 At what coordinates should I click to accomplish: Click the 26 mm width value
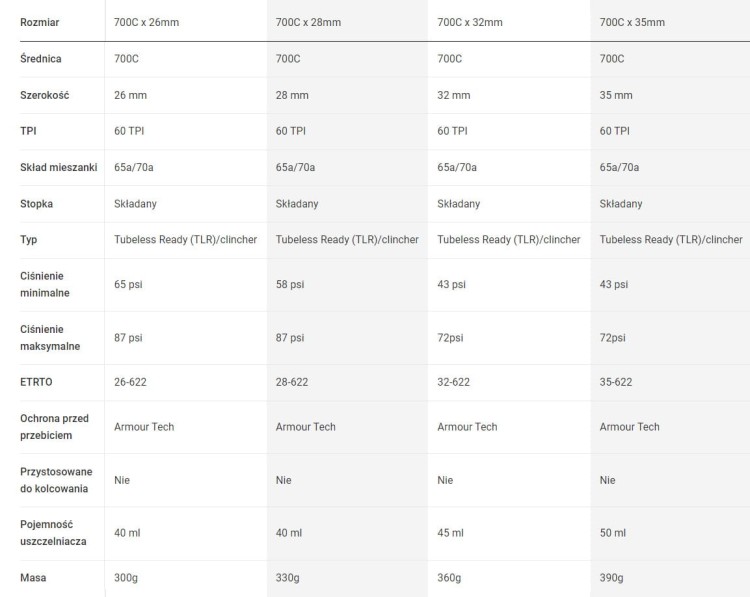pyautogui.click(x=130, y=95)
